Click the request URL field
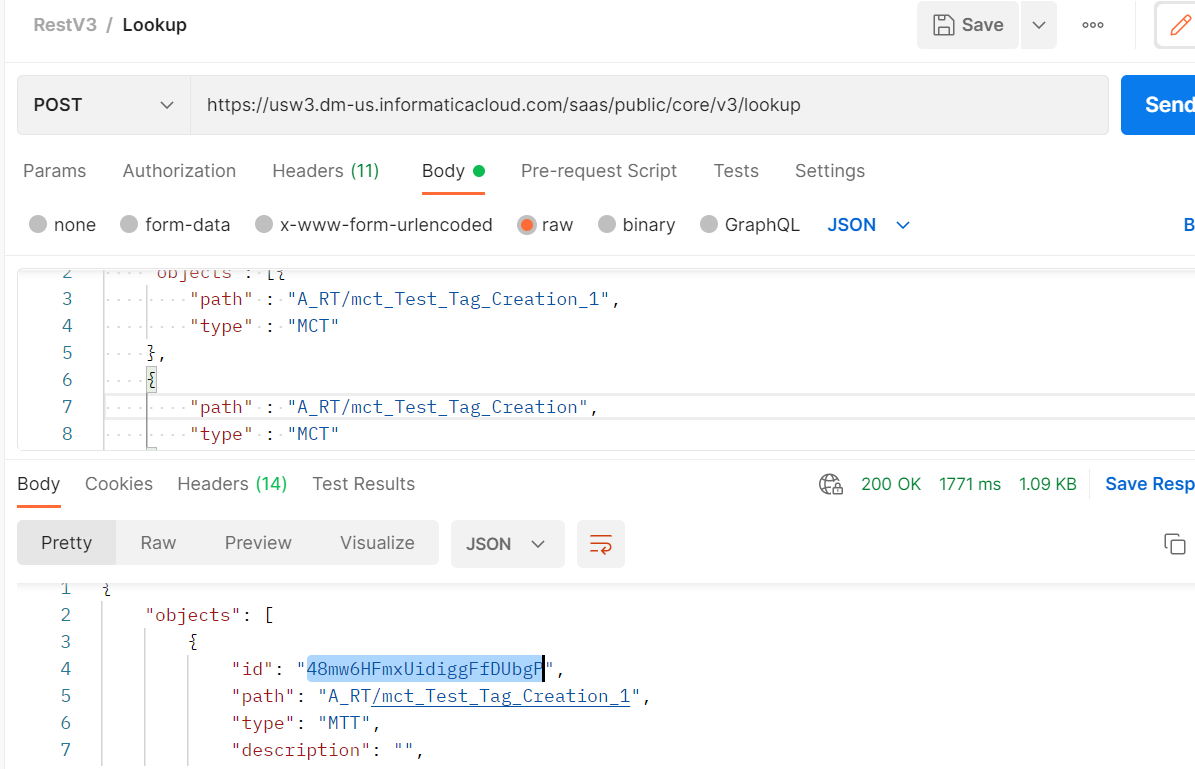The image size is (1195, 769). [x=649, y=105]
